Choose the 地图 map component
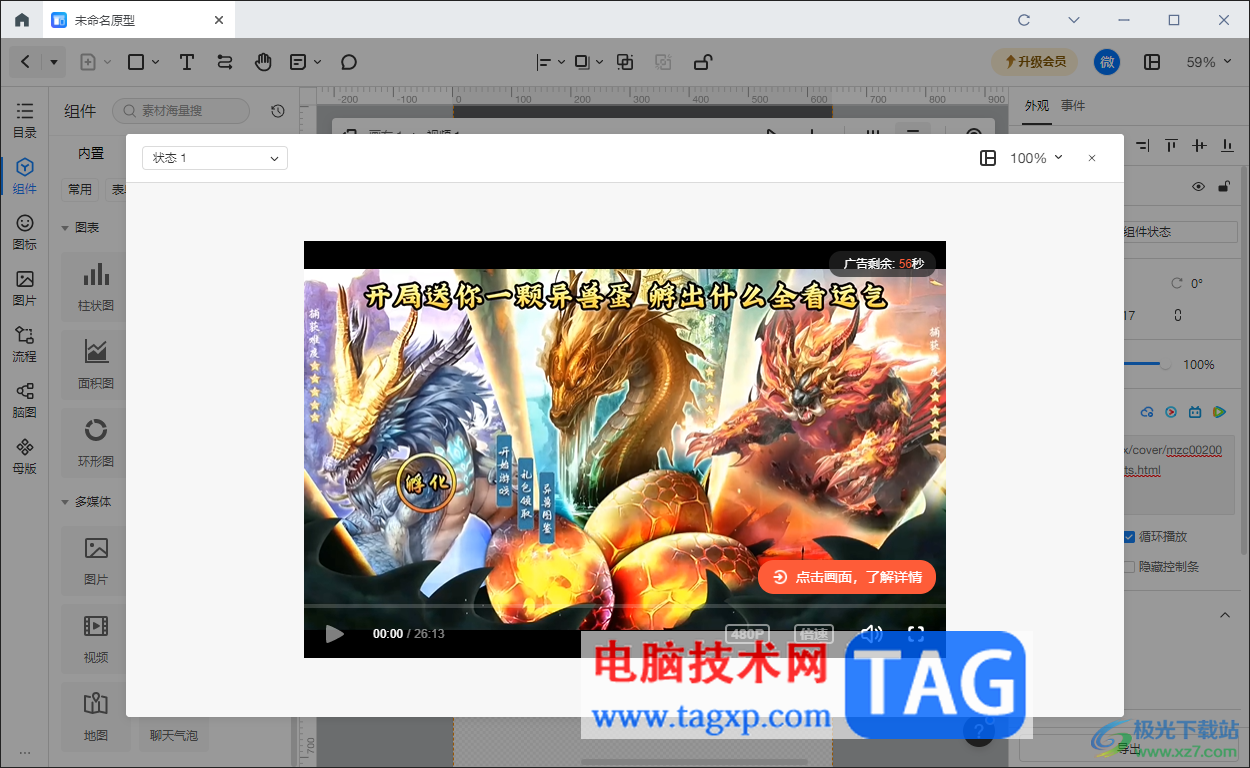Image resolution: width=1250 pixels, height=768 pixels. (96, 717)
